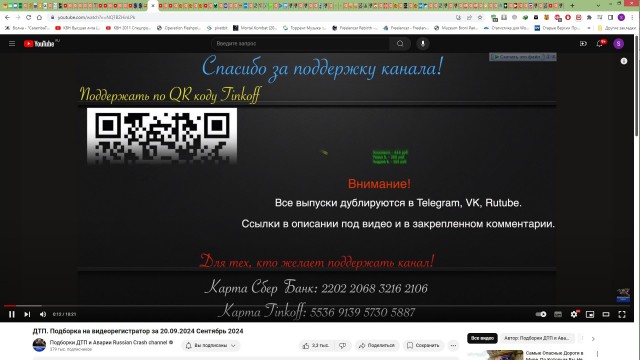Open the Mortal Kombat bookmark

point(255,28)
